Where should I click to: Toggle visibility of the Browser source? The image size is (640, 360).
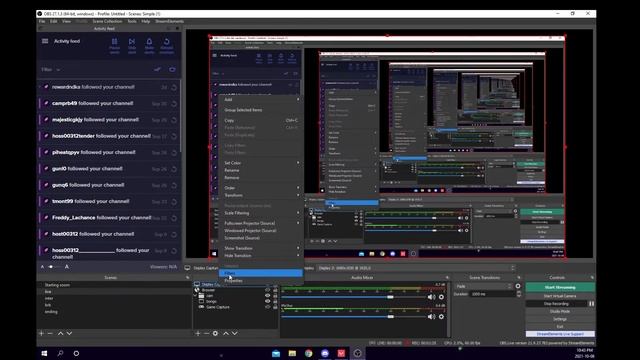pos(268,290)
